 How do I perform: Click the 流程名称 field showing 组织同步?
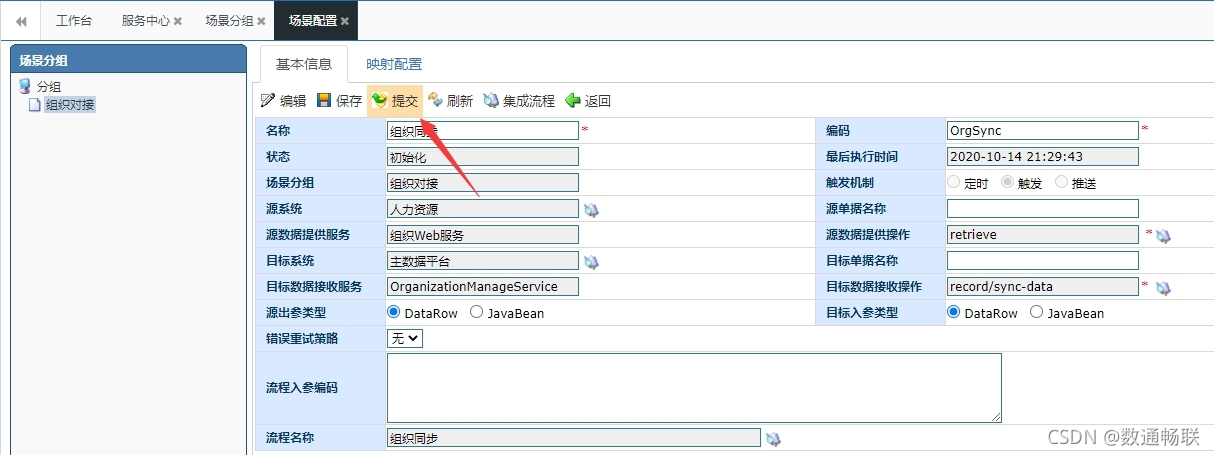coord(573,438)
